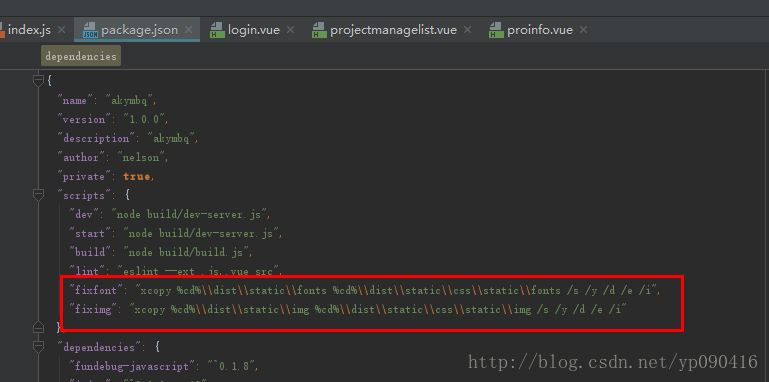
Task: Click the "start" script key
Action: click(90, 233)
